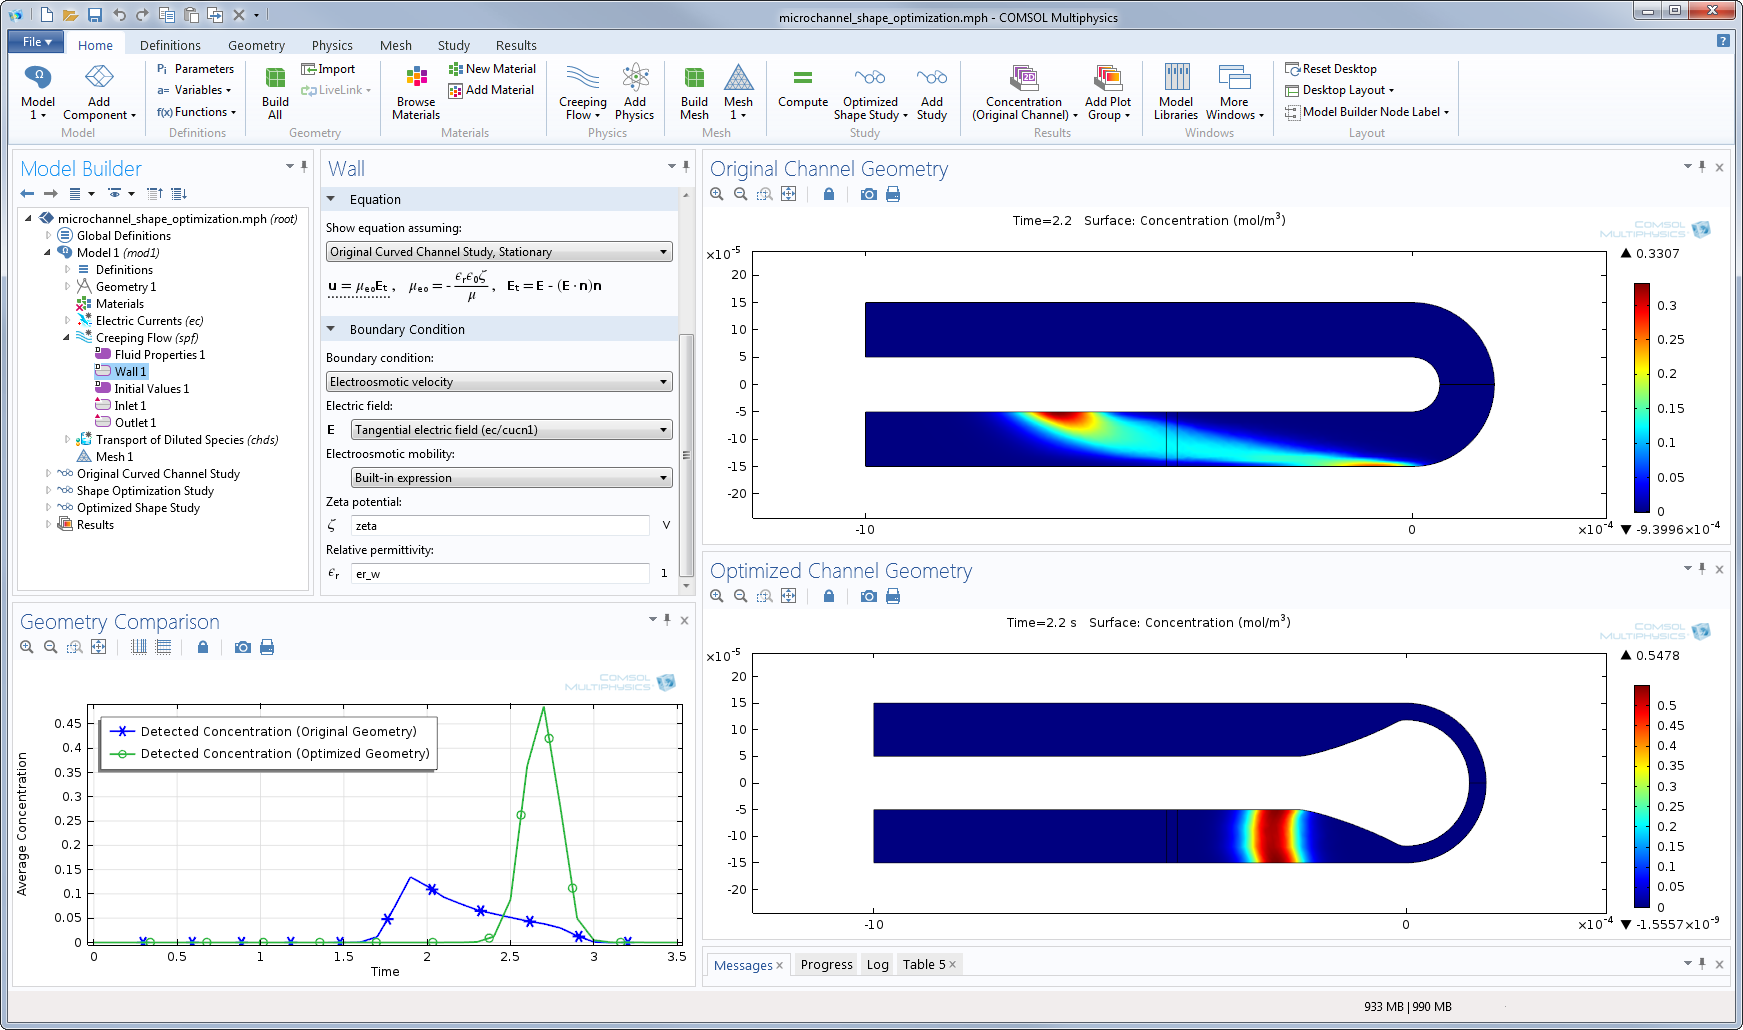Open help with the question mark icon
Screen dimensions: 1743x1030
point(1723,41)
